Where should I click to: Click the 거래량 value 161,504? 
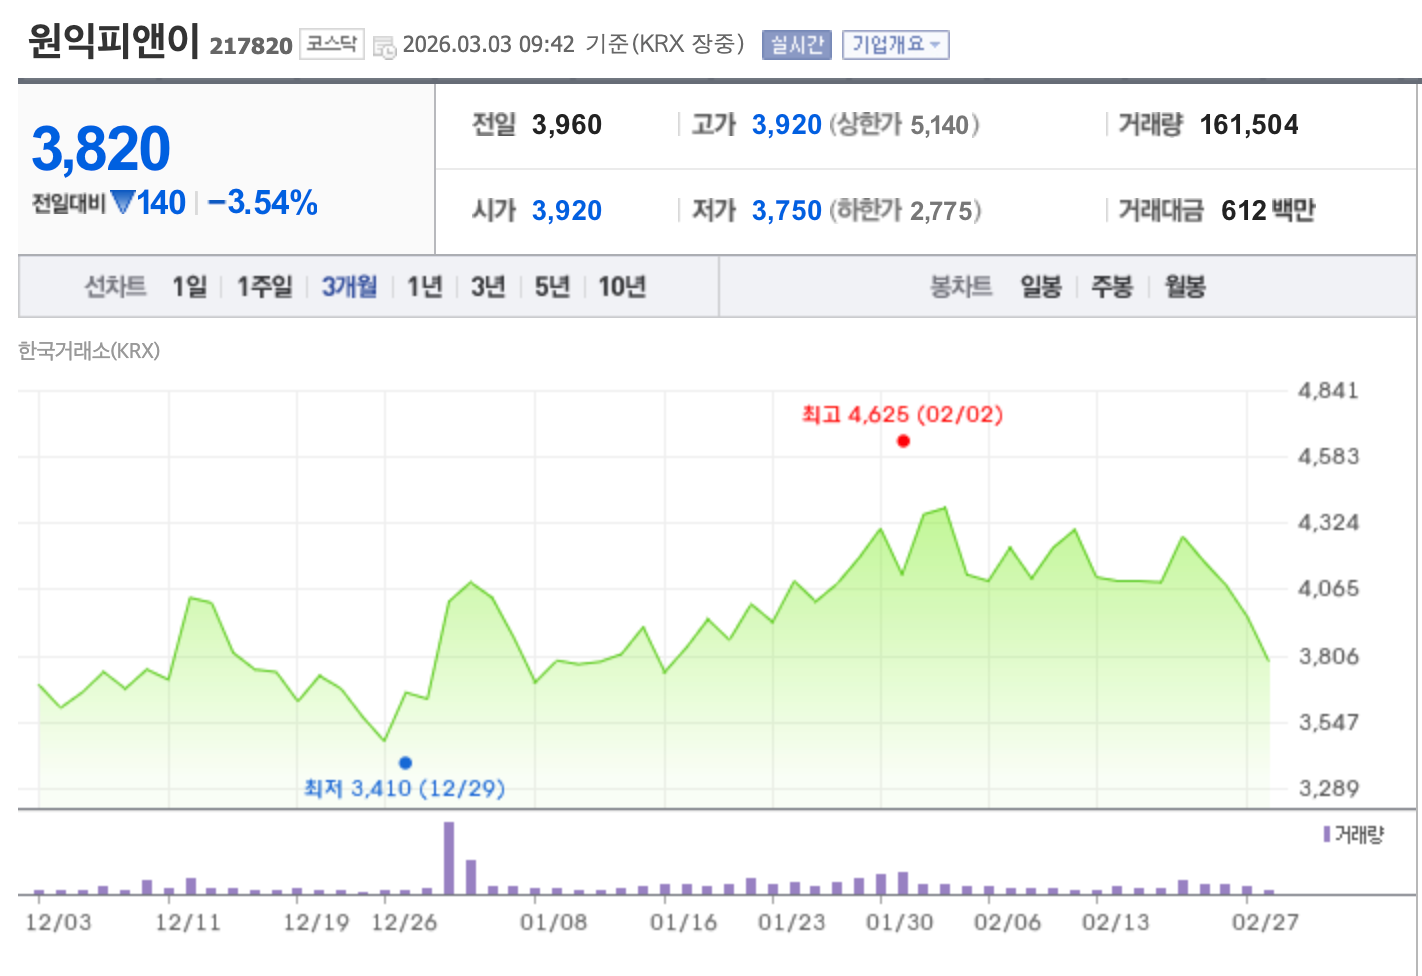(x=1249, y=125)
